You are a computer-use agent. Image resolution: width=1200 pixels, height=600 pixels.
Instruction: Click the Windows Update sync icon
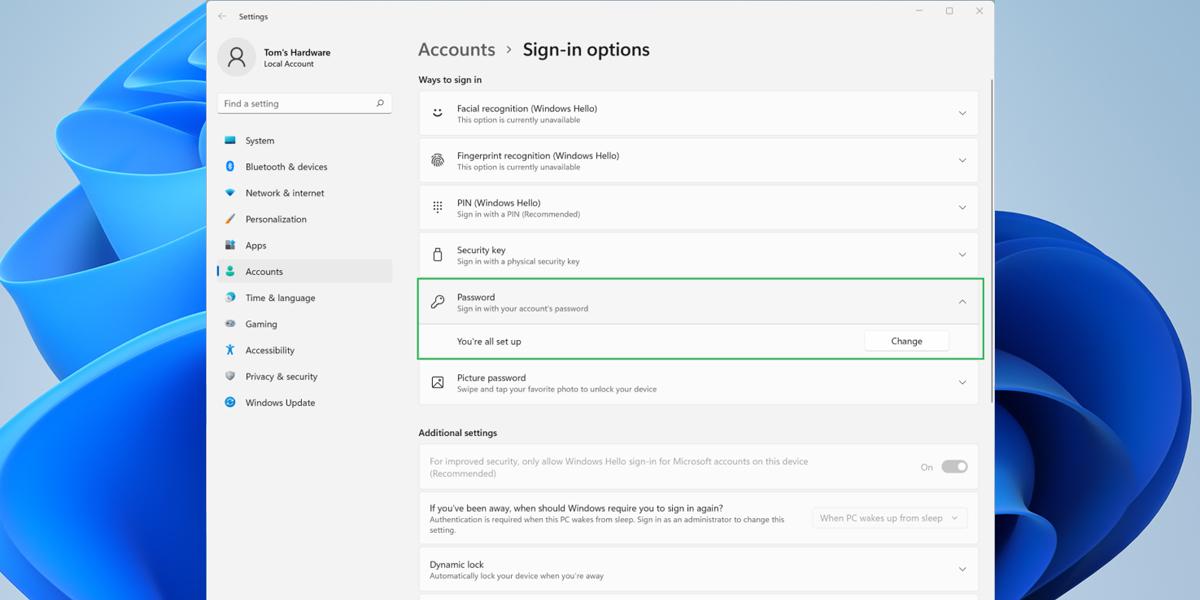coord(230,402)
